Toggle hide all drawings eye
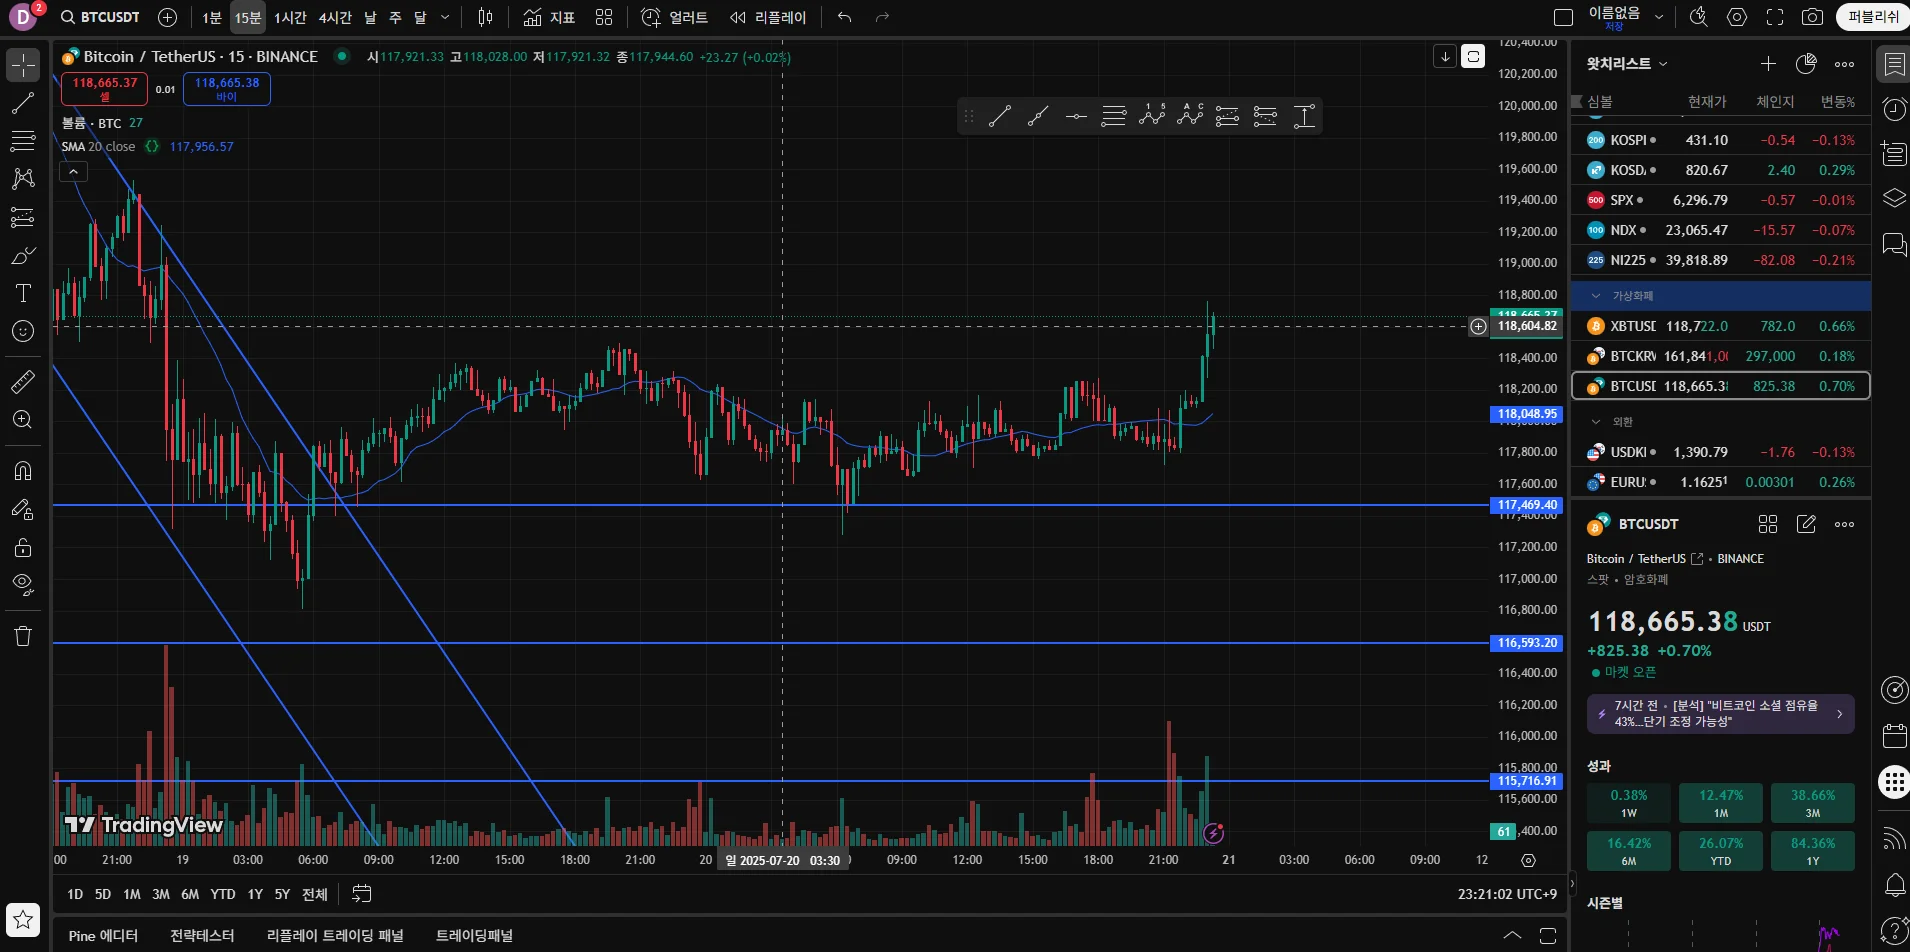Viewport: 1910px width, 952px height. (x=23, y=585)
